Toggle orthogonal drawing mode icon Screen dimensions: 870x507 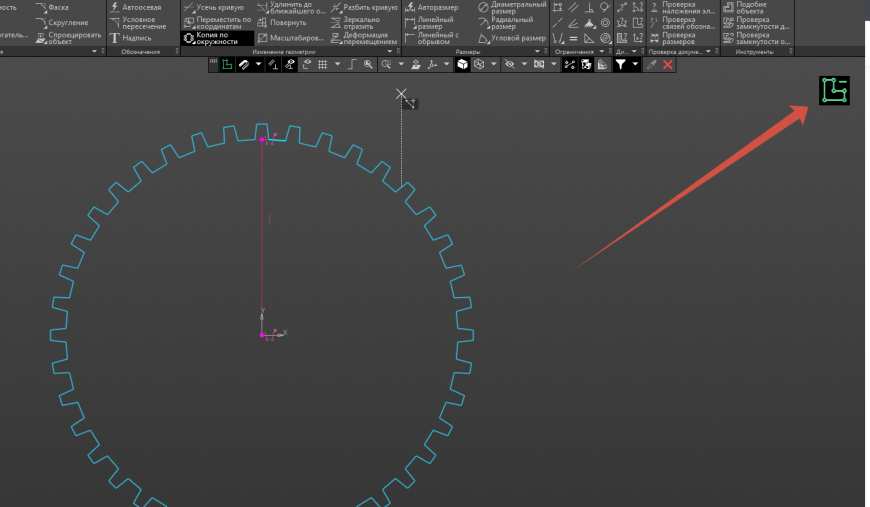pos(352,65)
